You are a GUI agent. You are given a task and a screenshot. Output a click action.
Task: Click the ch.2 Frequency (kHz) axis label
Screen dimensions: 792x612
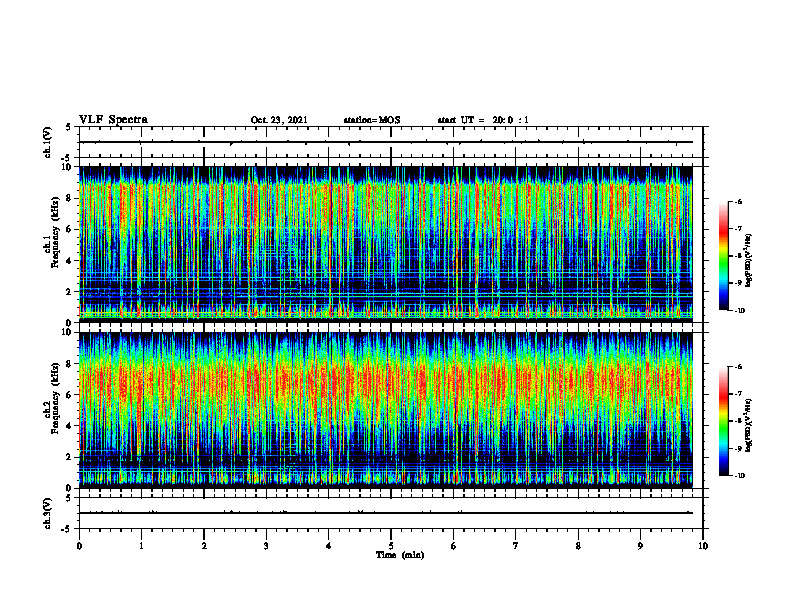click(x=53, y=398)
